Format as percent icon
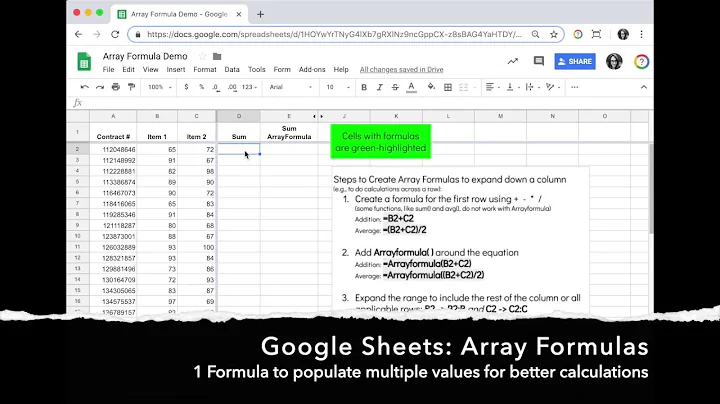The height and width of the screenshot is (404, 720). coord(201,87)
